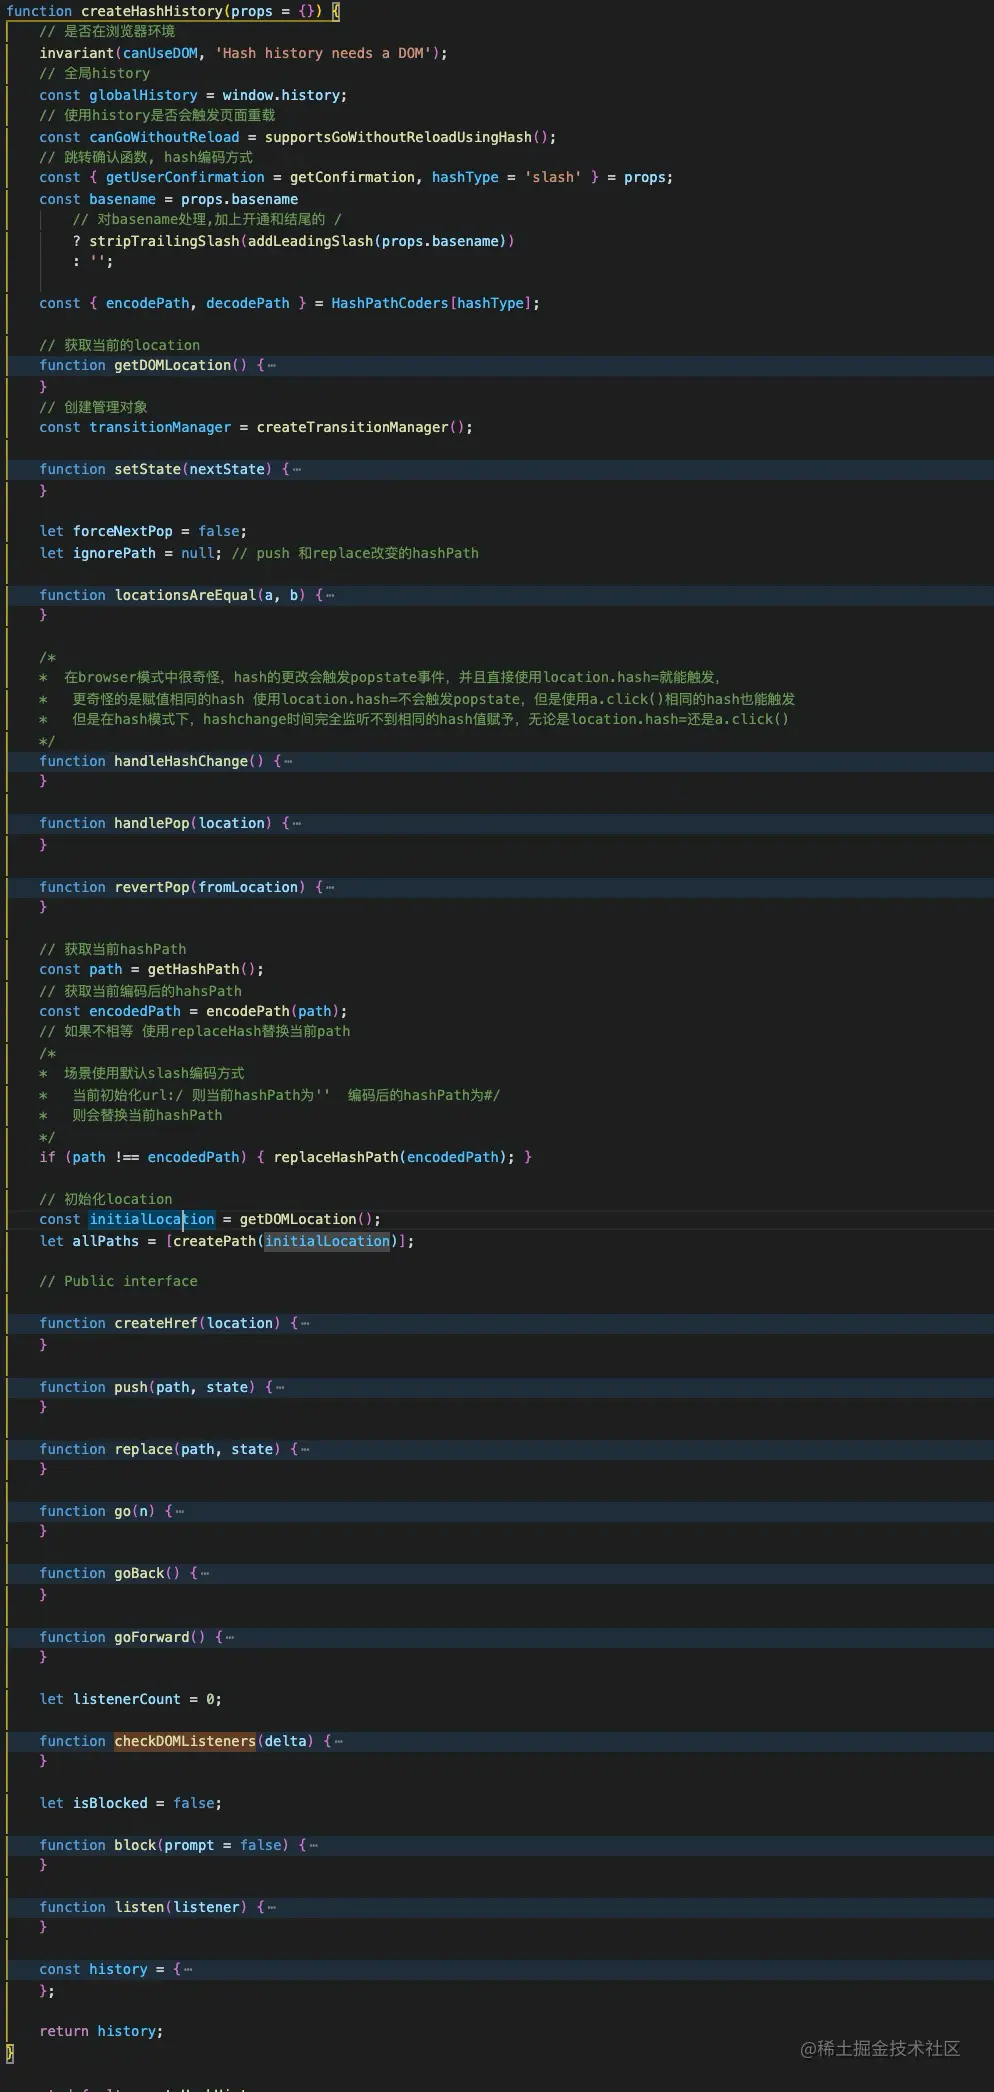Viewport: 994px width, 2092px height.
Task: Click the invariant call on canUseDOM line
Action: pos(77,53)
